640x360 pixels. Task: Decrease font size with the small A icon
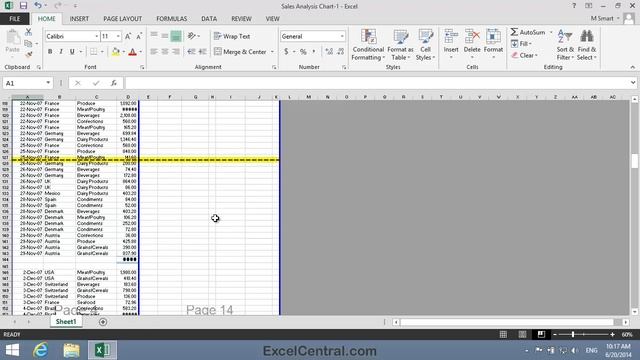tap(139, 36)
